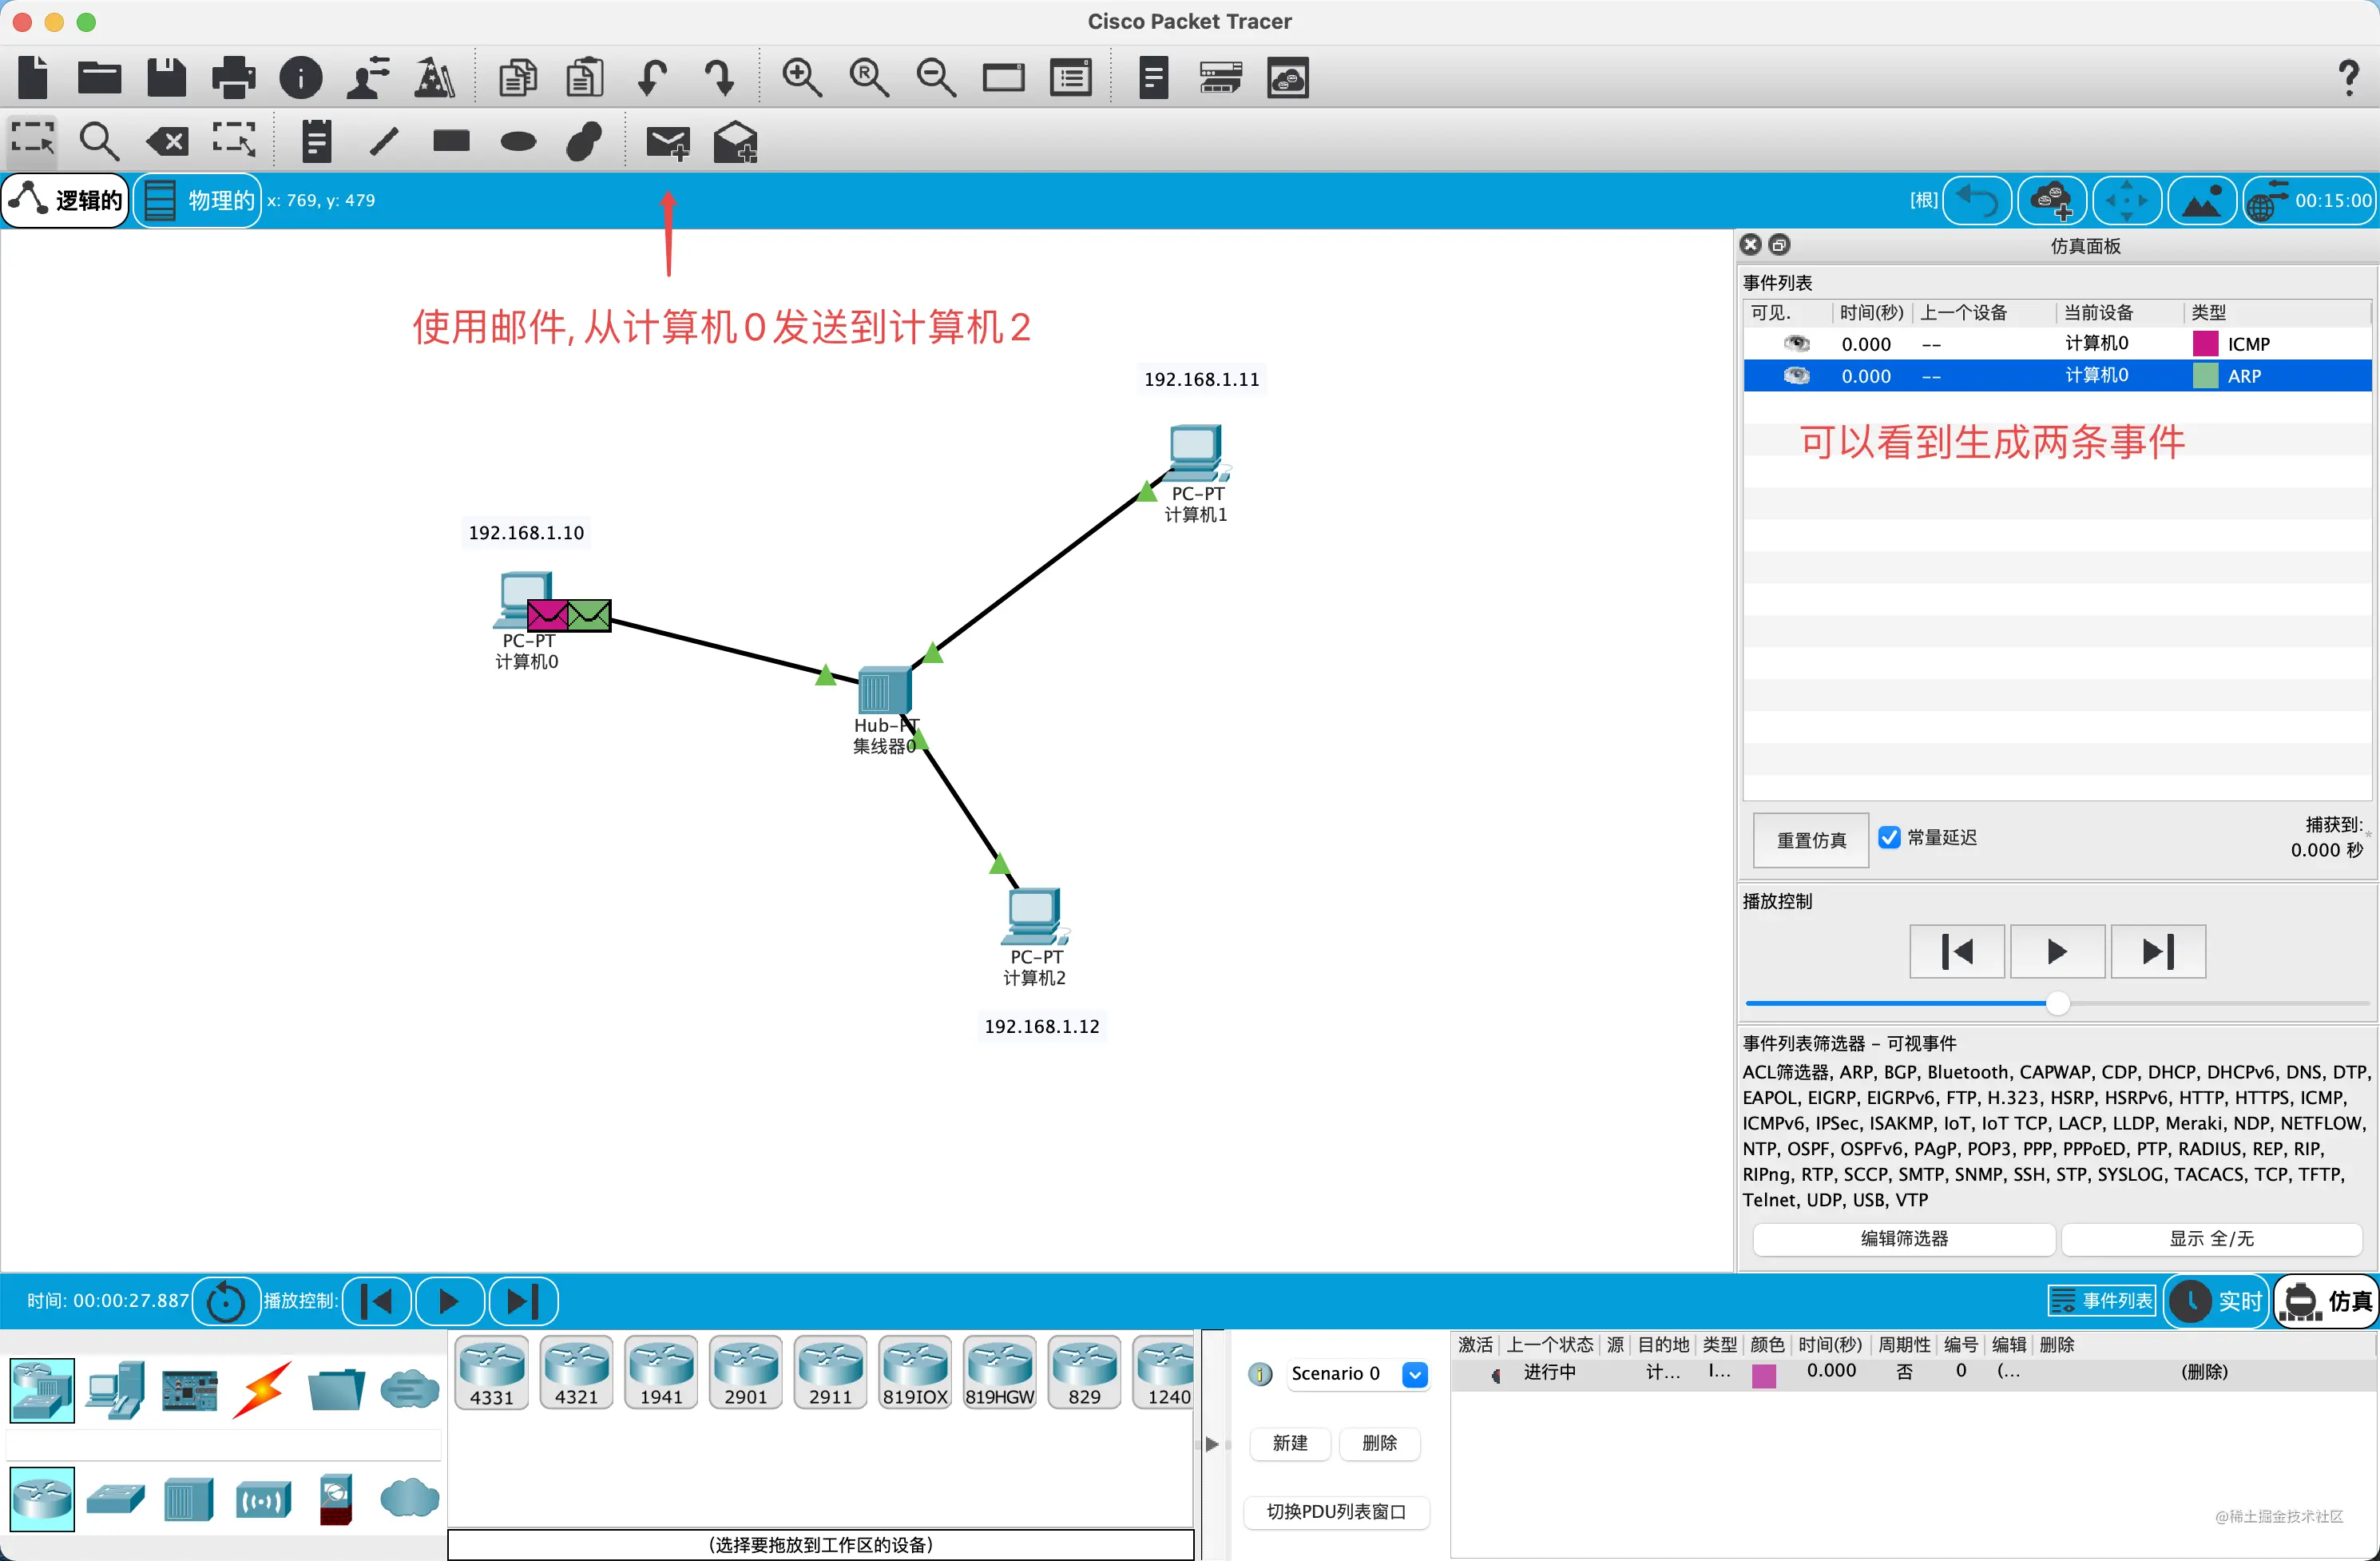Viewport: 2380px width, 1561px height.
Task: Click (删除) in the PDU list row
Action: click(x=2204, y=1372)
